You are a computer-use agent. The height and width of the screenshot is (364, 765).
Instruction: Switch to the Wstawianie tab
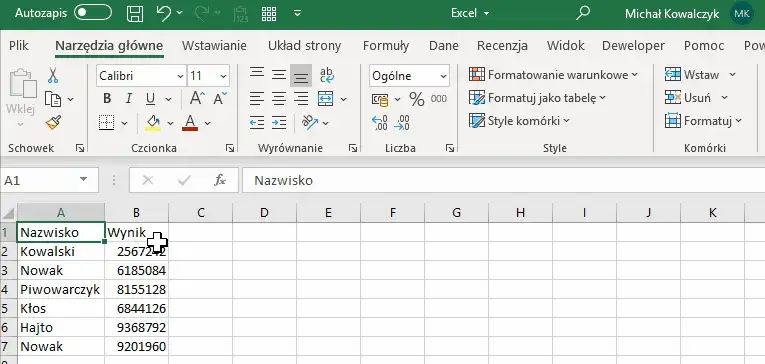pos(214,46)
